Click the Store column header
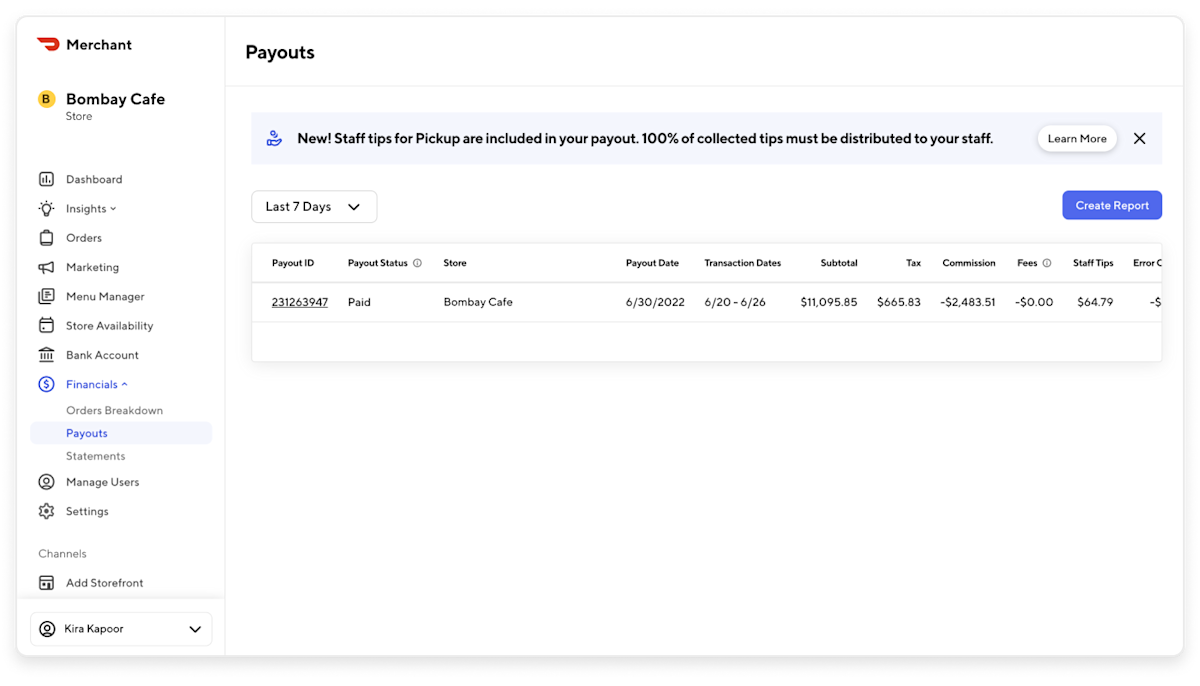The height and width of the screenshot is (686, 1200). [x=455, y=263]
